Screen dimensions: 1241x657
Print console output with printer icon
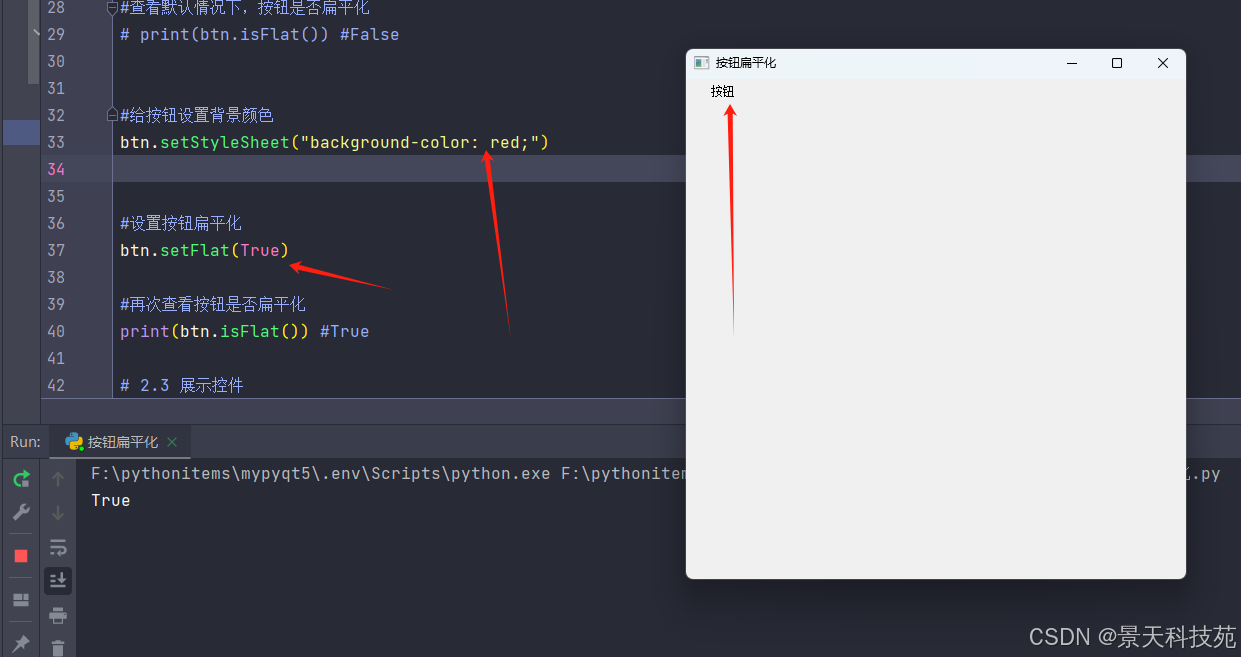coord(58,614)
